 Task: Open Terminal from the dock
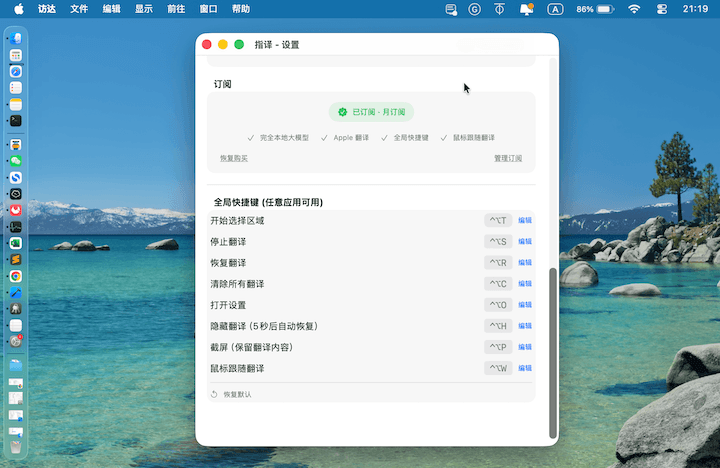16,121
